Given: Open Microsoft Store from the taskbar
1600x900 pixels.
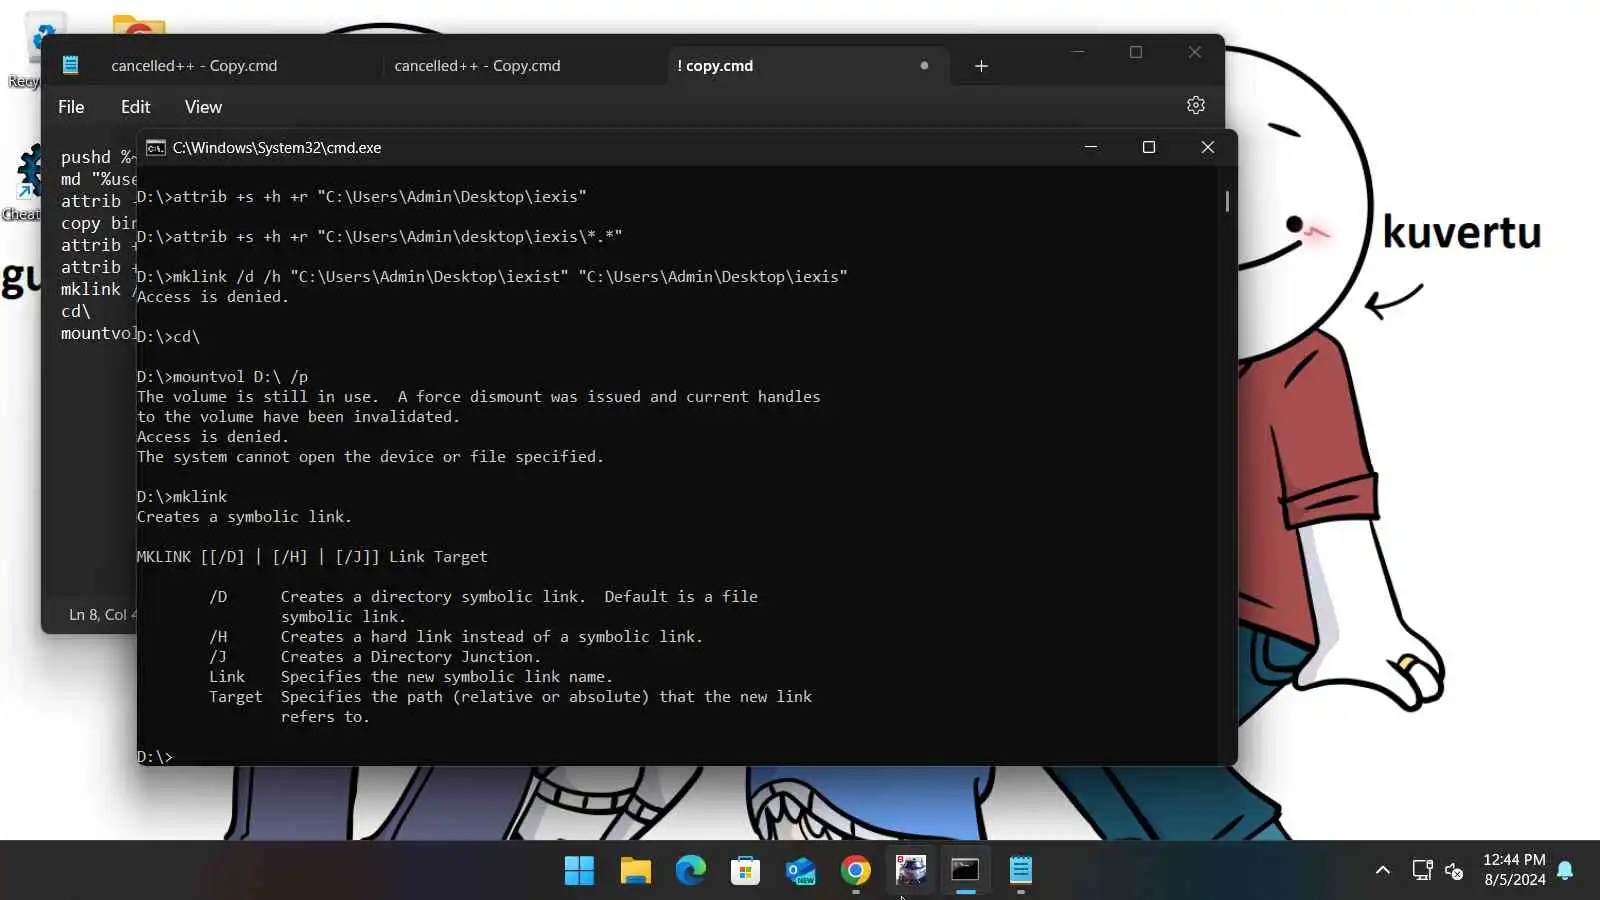Looking at the screenshot, I should (745, 871).
